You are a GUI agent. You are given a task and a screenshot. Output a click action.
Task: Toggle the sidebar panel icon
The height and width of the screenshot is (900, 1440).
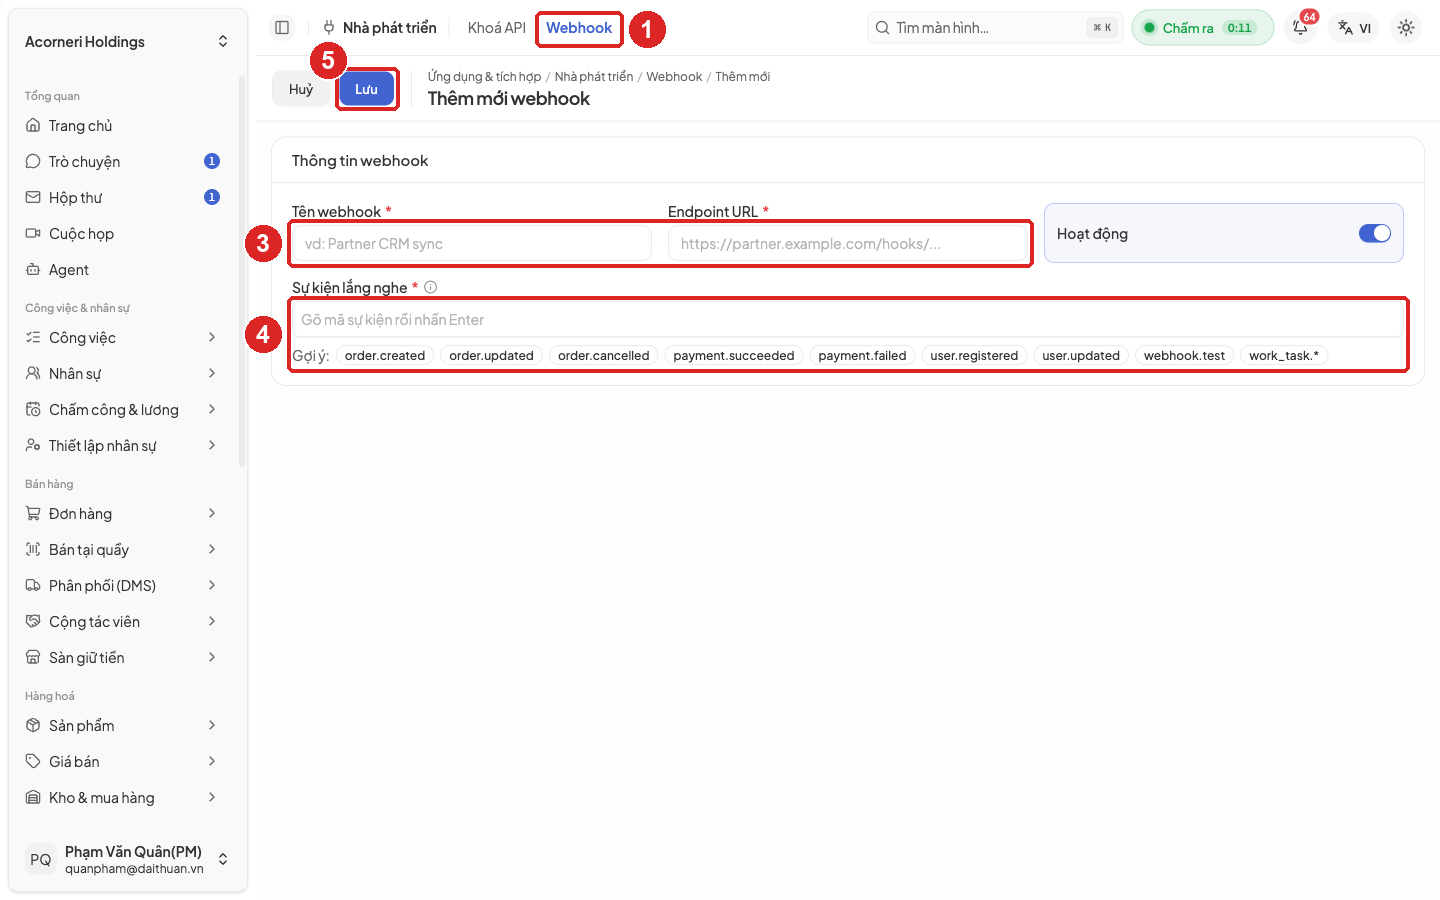282,28
